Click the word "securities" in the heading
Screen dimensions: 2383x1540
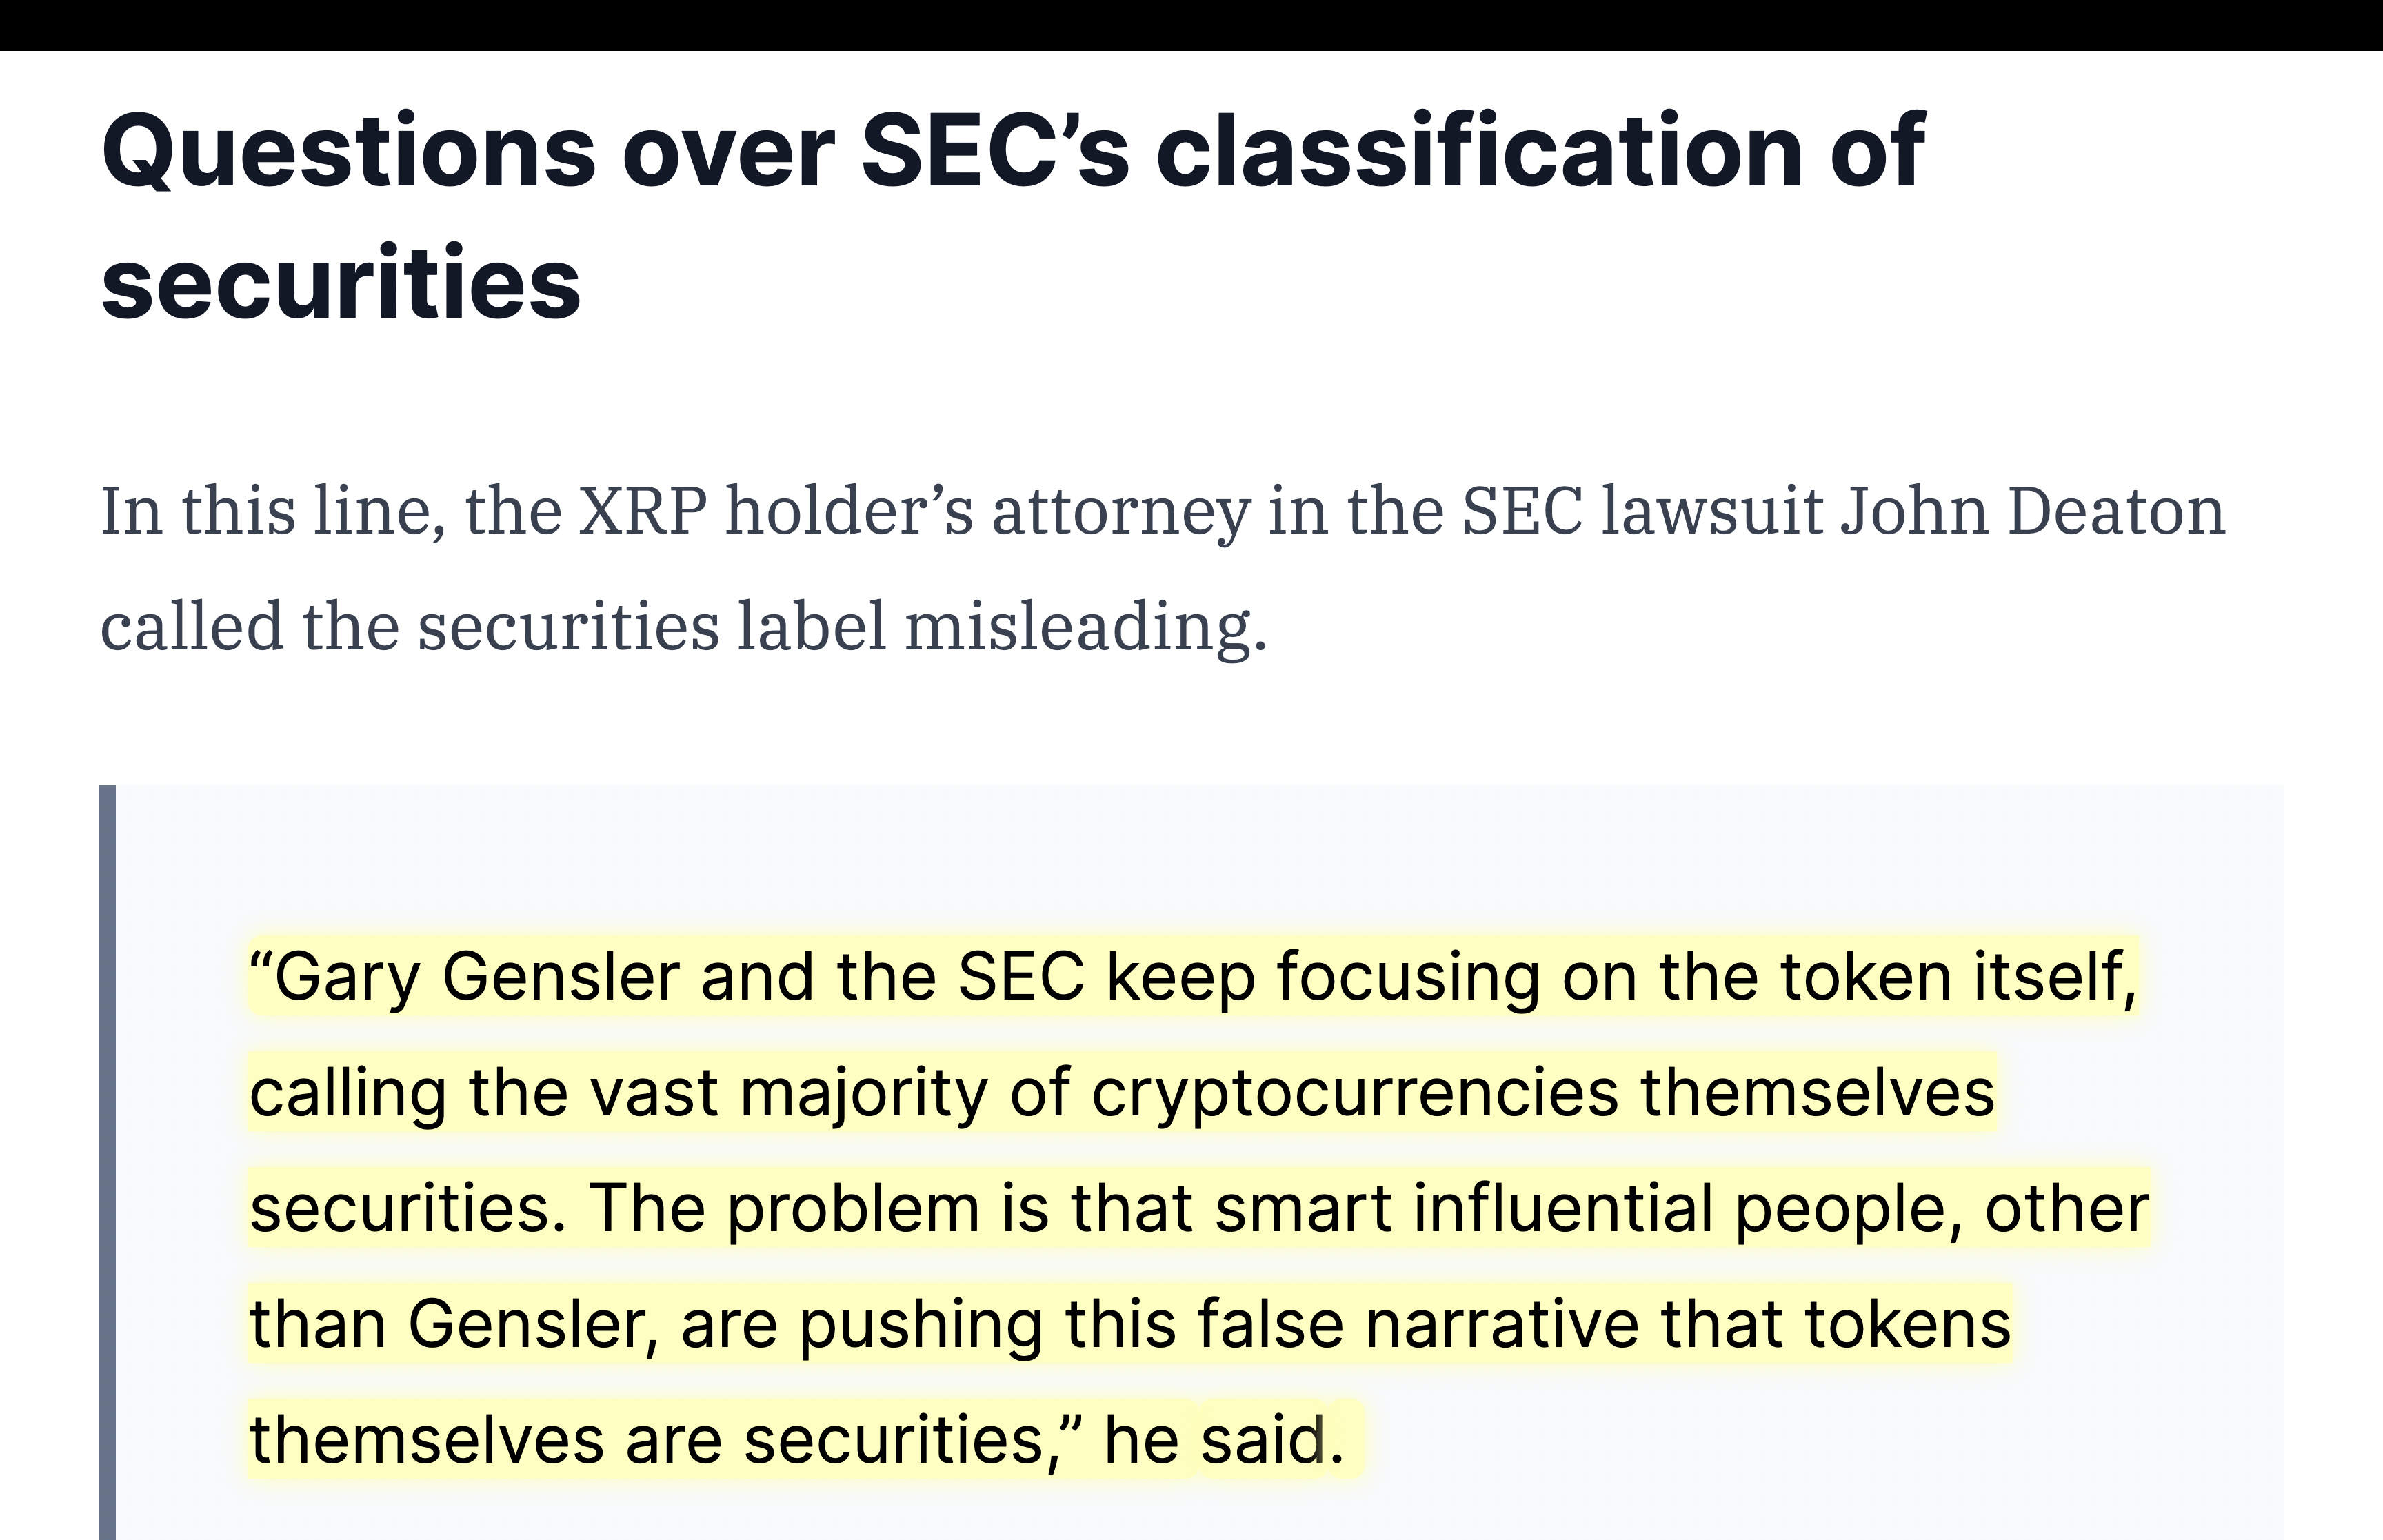341,285
